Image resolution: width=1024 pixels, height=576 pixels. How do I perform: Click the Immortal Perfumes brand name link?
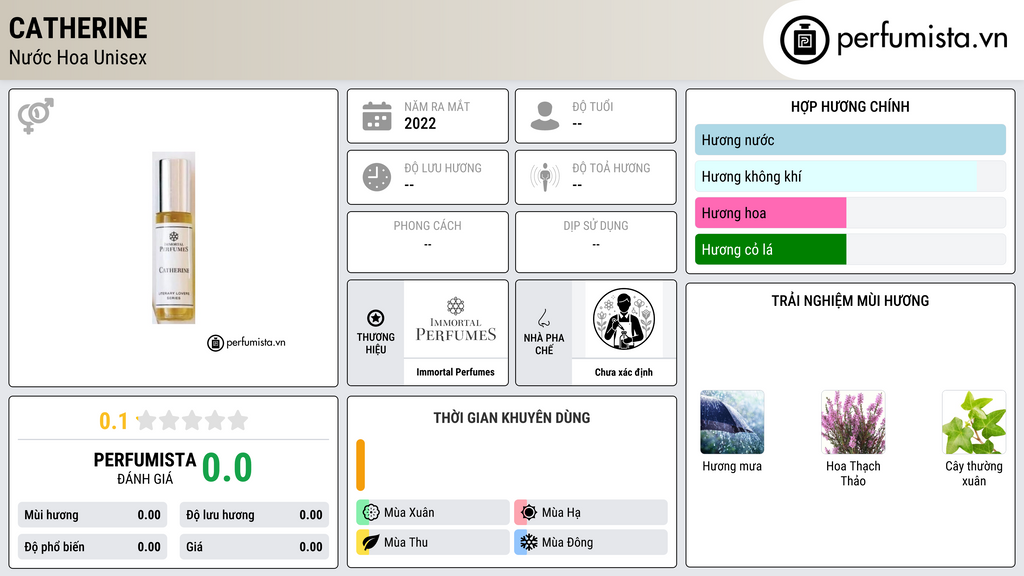(455, 372)
